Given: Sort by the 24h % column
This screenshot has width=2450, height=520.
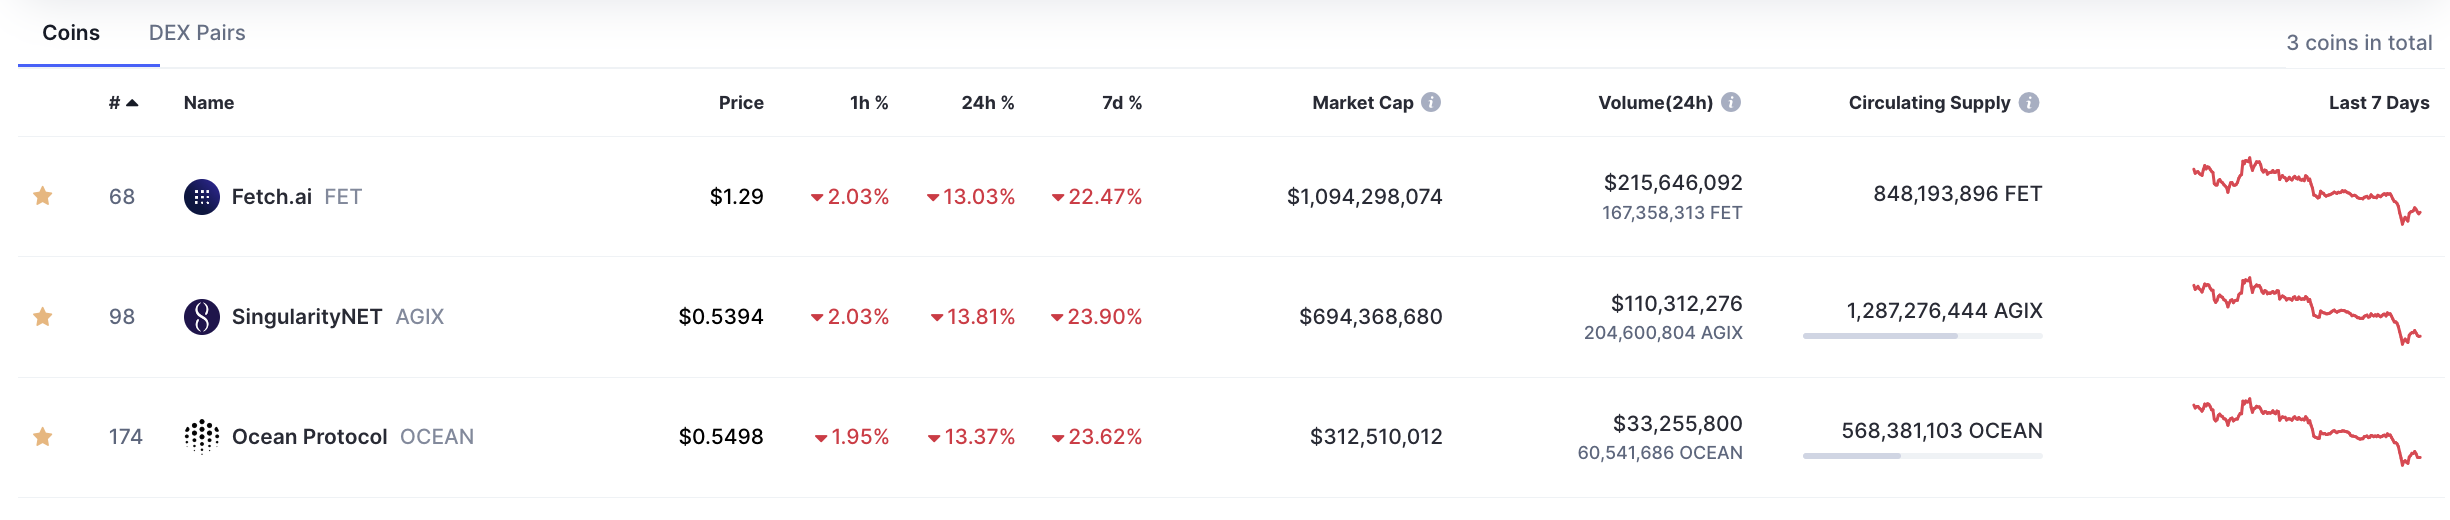Looking at the screenshot, I should [988, 103].
